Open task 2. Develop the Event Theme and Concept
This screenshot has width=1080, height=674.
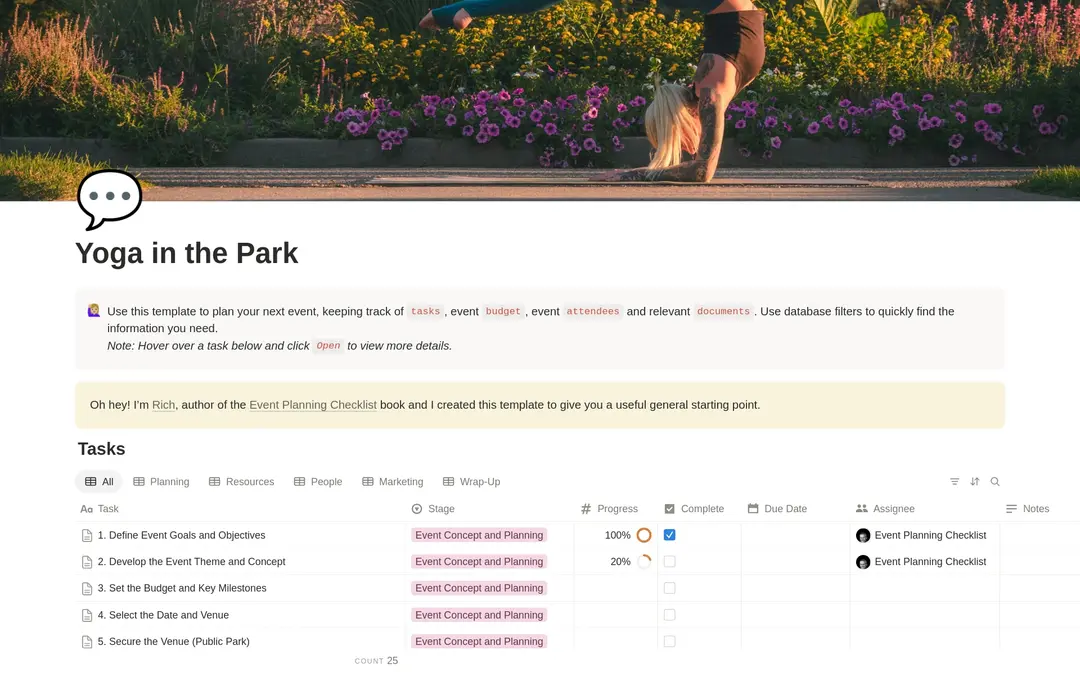click(191, 562)
